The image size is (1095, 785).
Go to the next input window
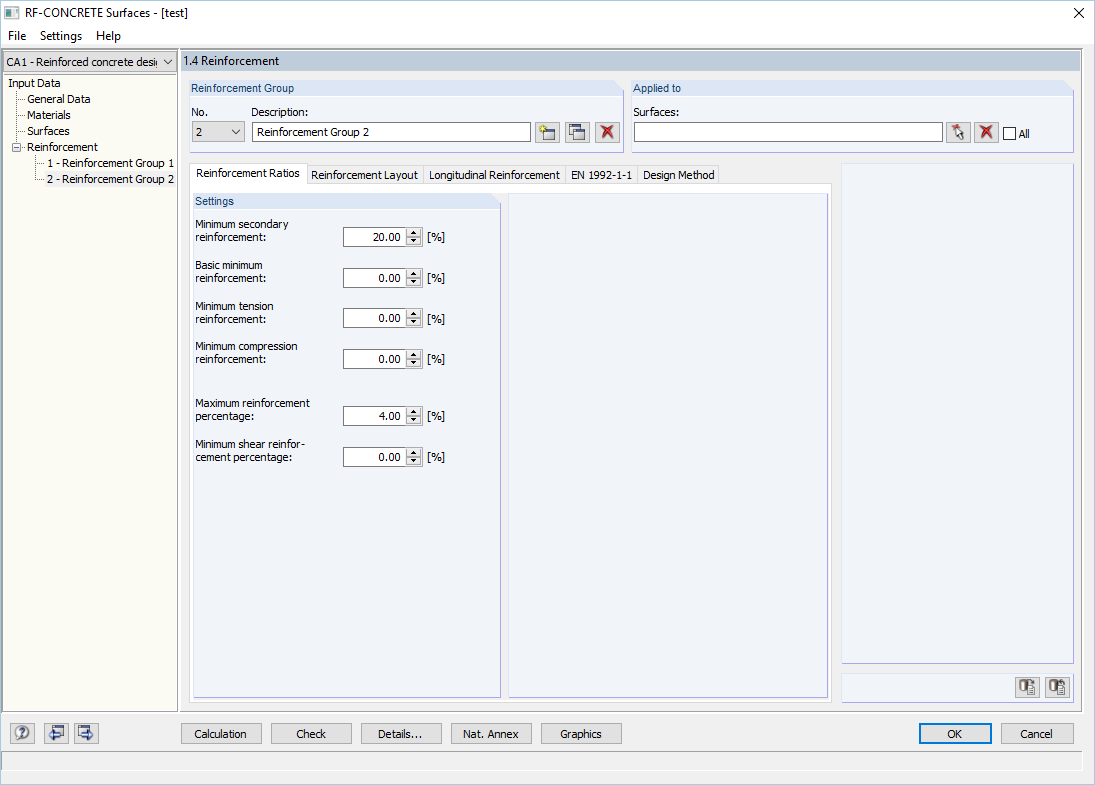pyautogui.click(x=87, y=733)
